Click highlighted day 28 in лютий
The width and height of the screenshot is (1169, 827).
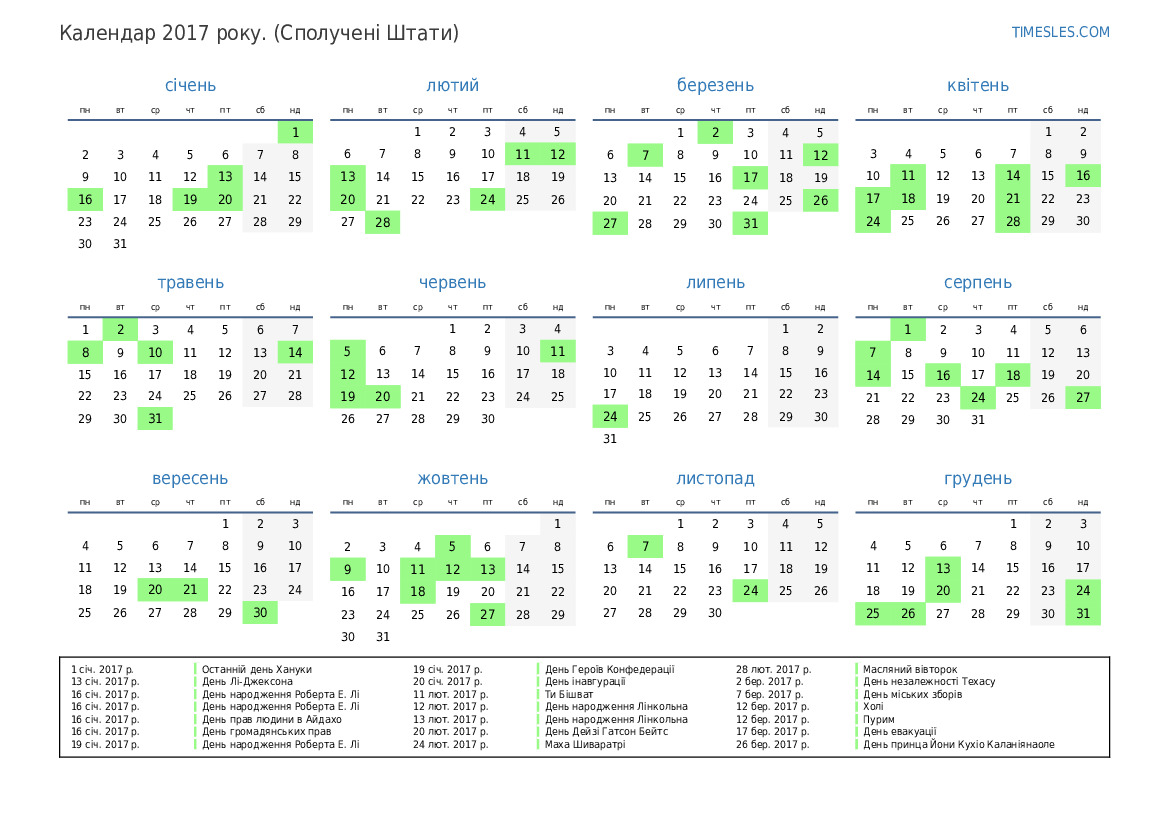[x=383, y=222]
